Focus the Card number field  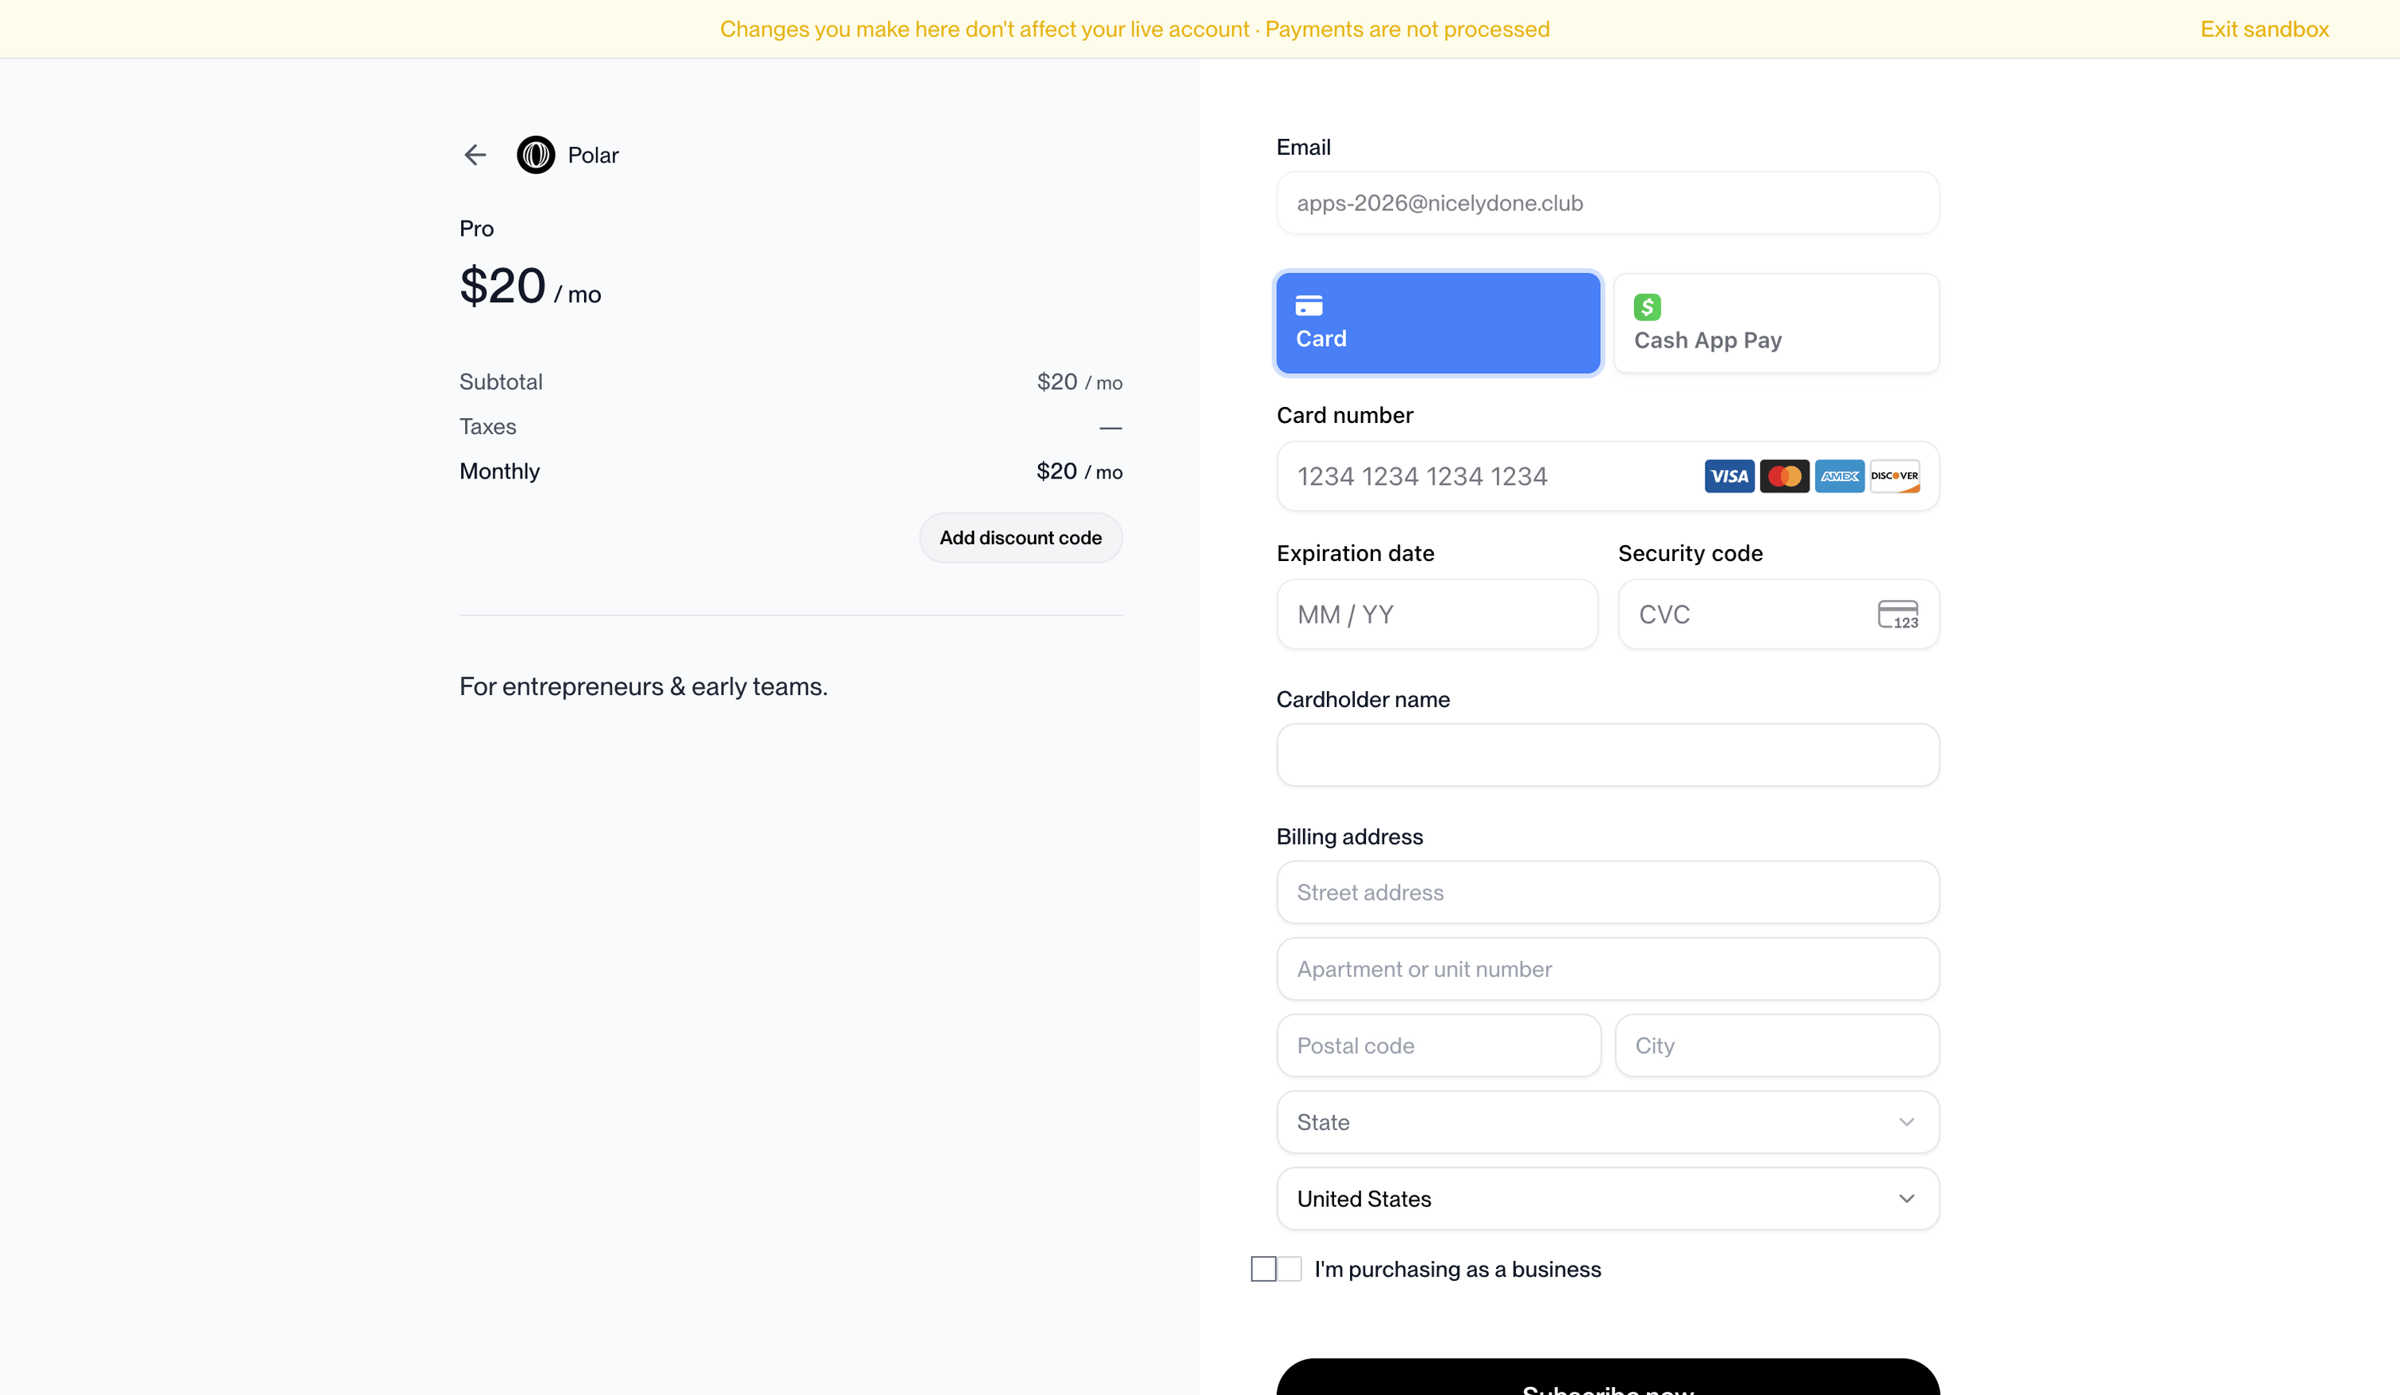pos(1607,476)
